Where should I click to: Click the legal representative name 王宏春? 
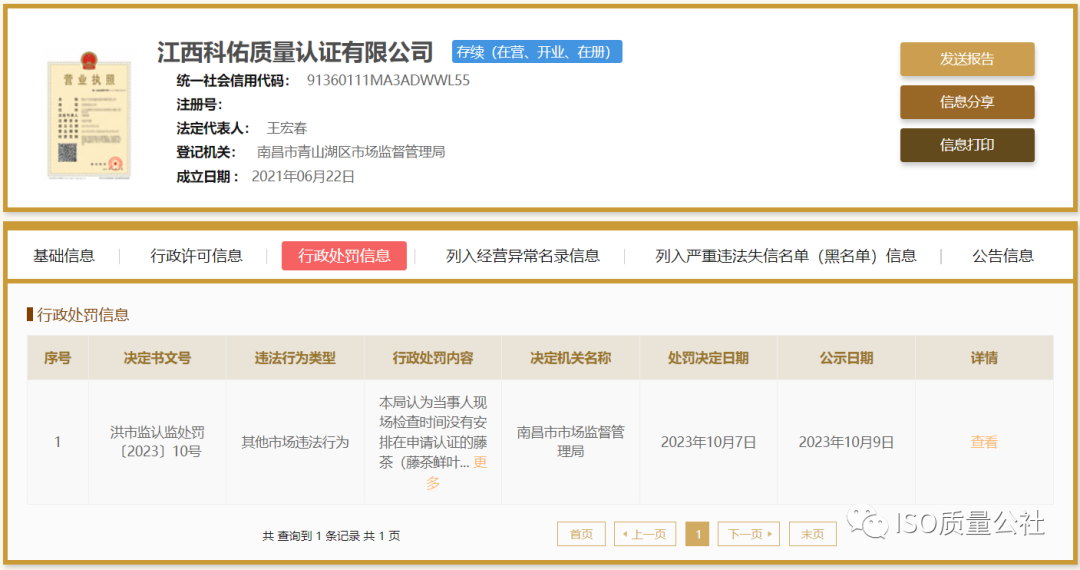click(287, 128)
